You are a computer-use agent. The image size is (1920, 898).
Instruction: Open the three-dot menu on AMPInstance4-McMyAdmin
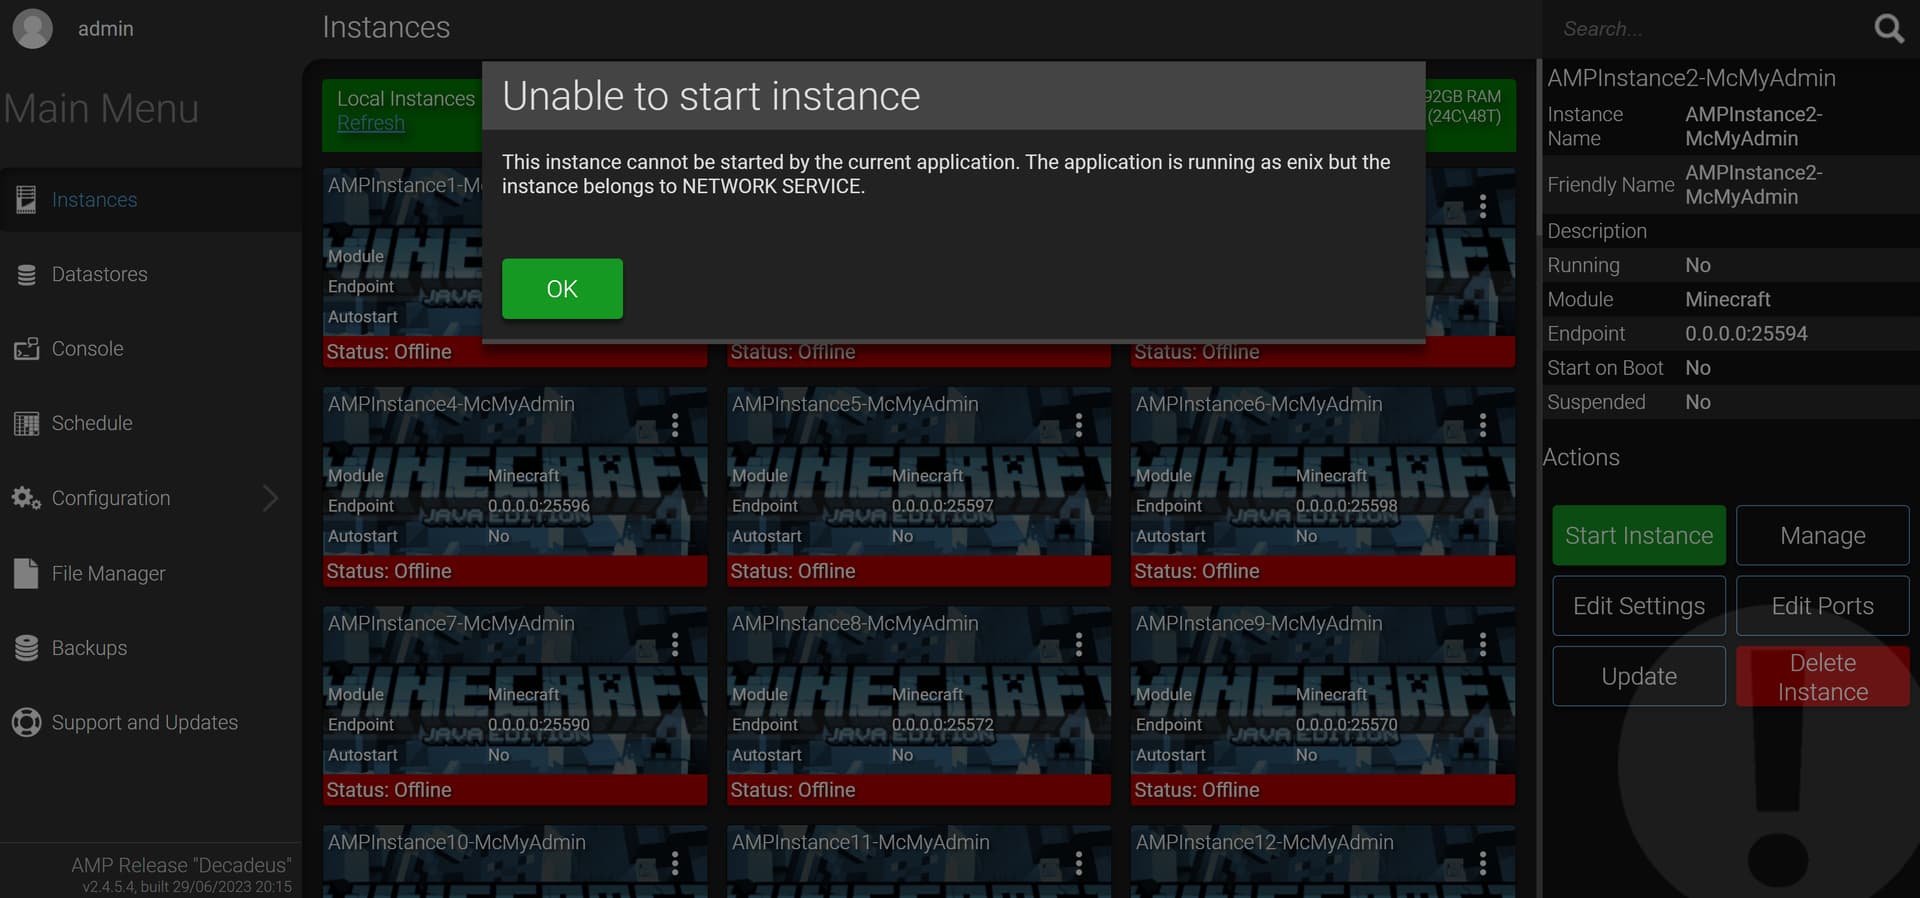(675, 425)
